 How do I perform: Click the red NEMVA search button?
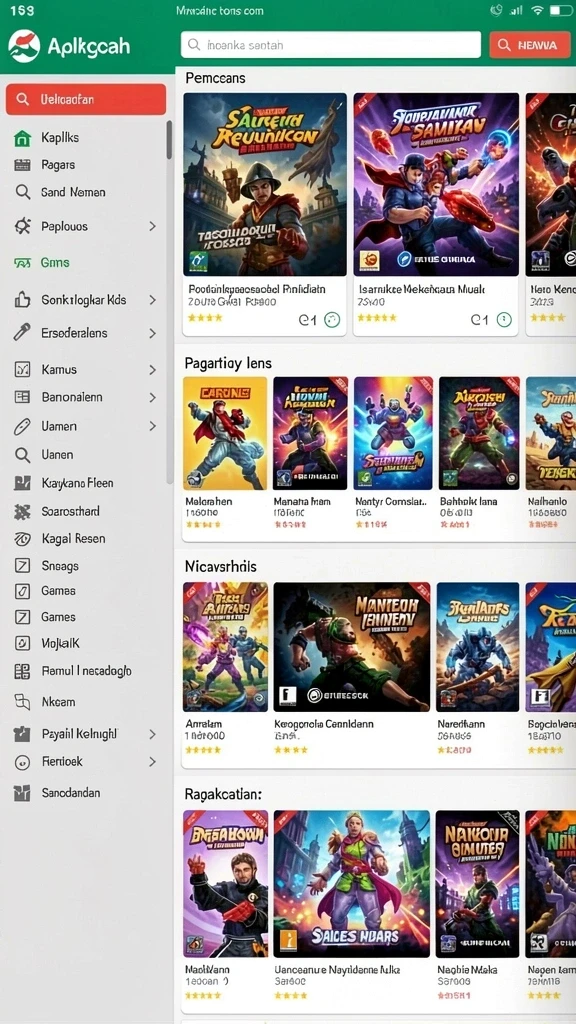(530, 45)
